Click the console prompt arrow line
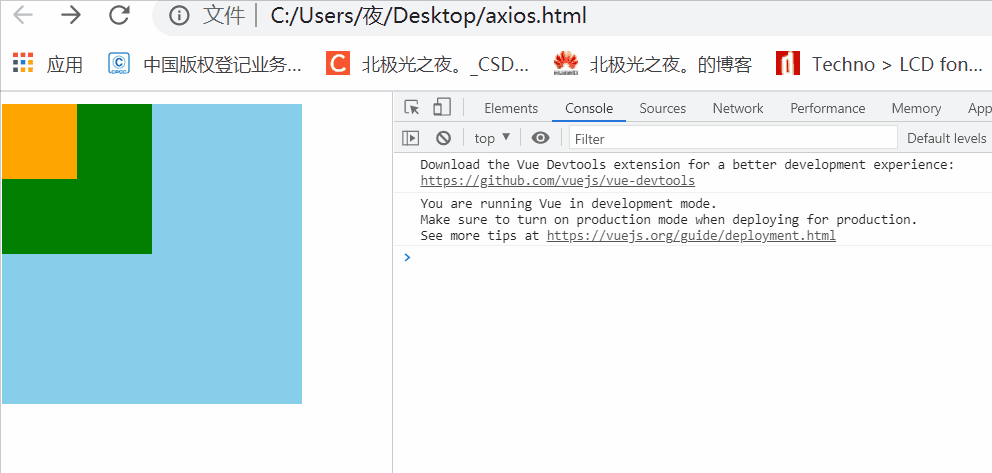The image size is (992, 473). pyautogui.click(x=693, y=257)
